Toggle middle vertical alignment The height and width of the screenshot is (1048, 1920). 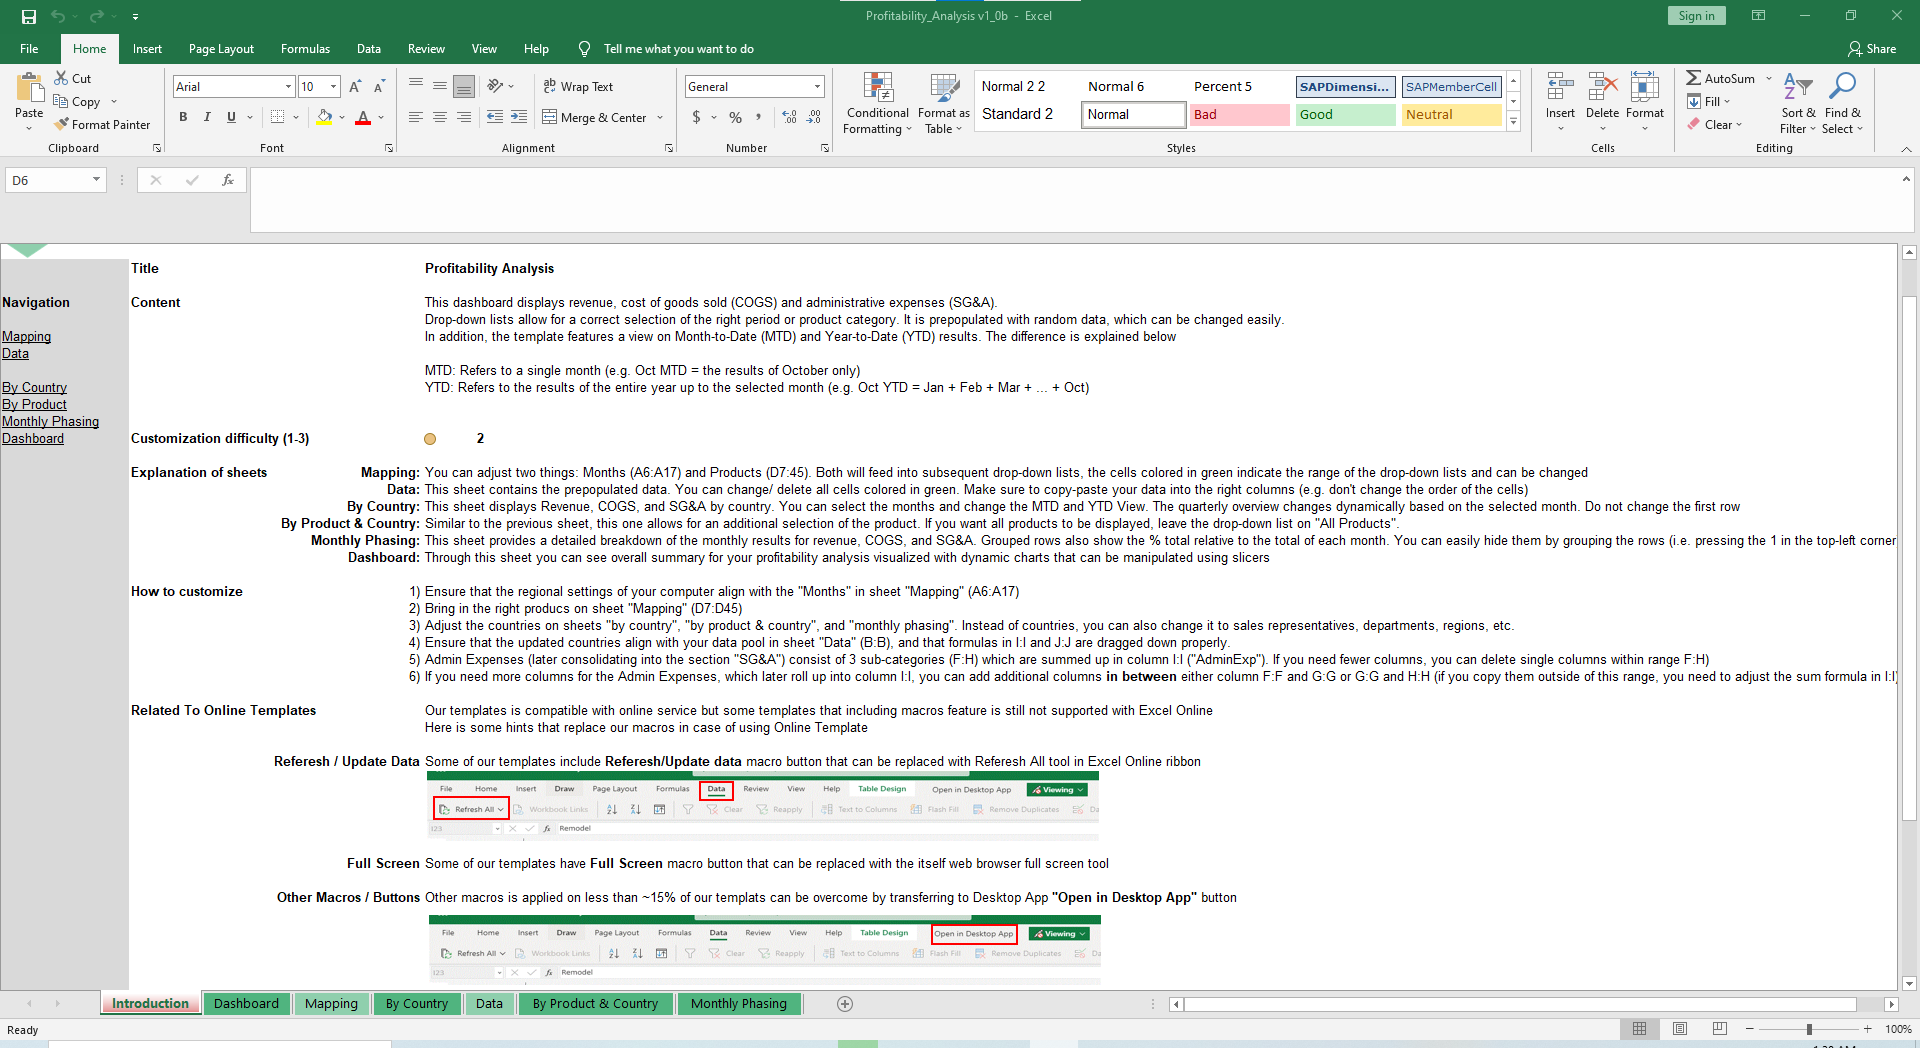click(x=440, y=87)
